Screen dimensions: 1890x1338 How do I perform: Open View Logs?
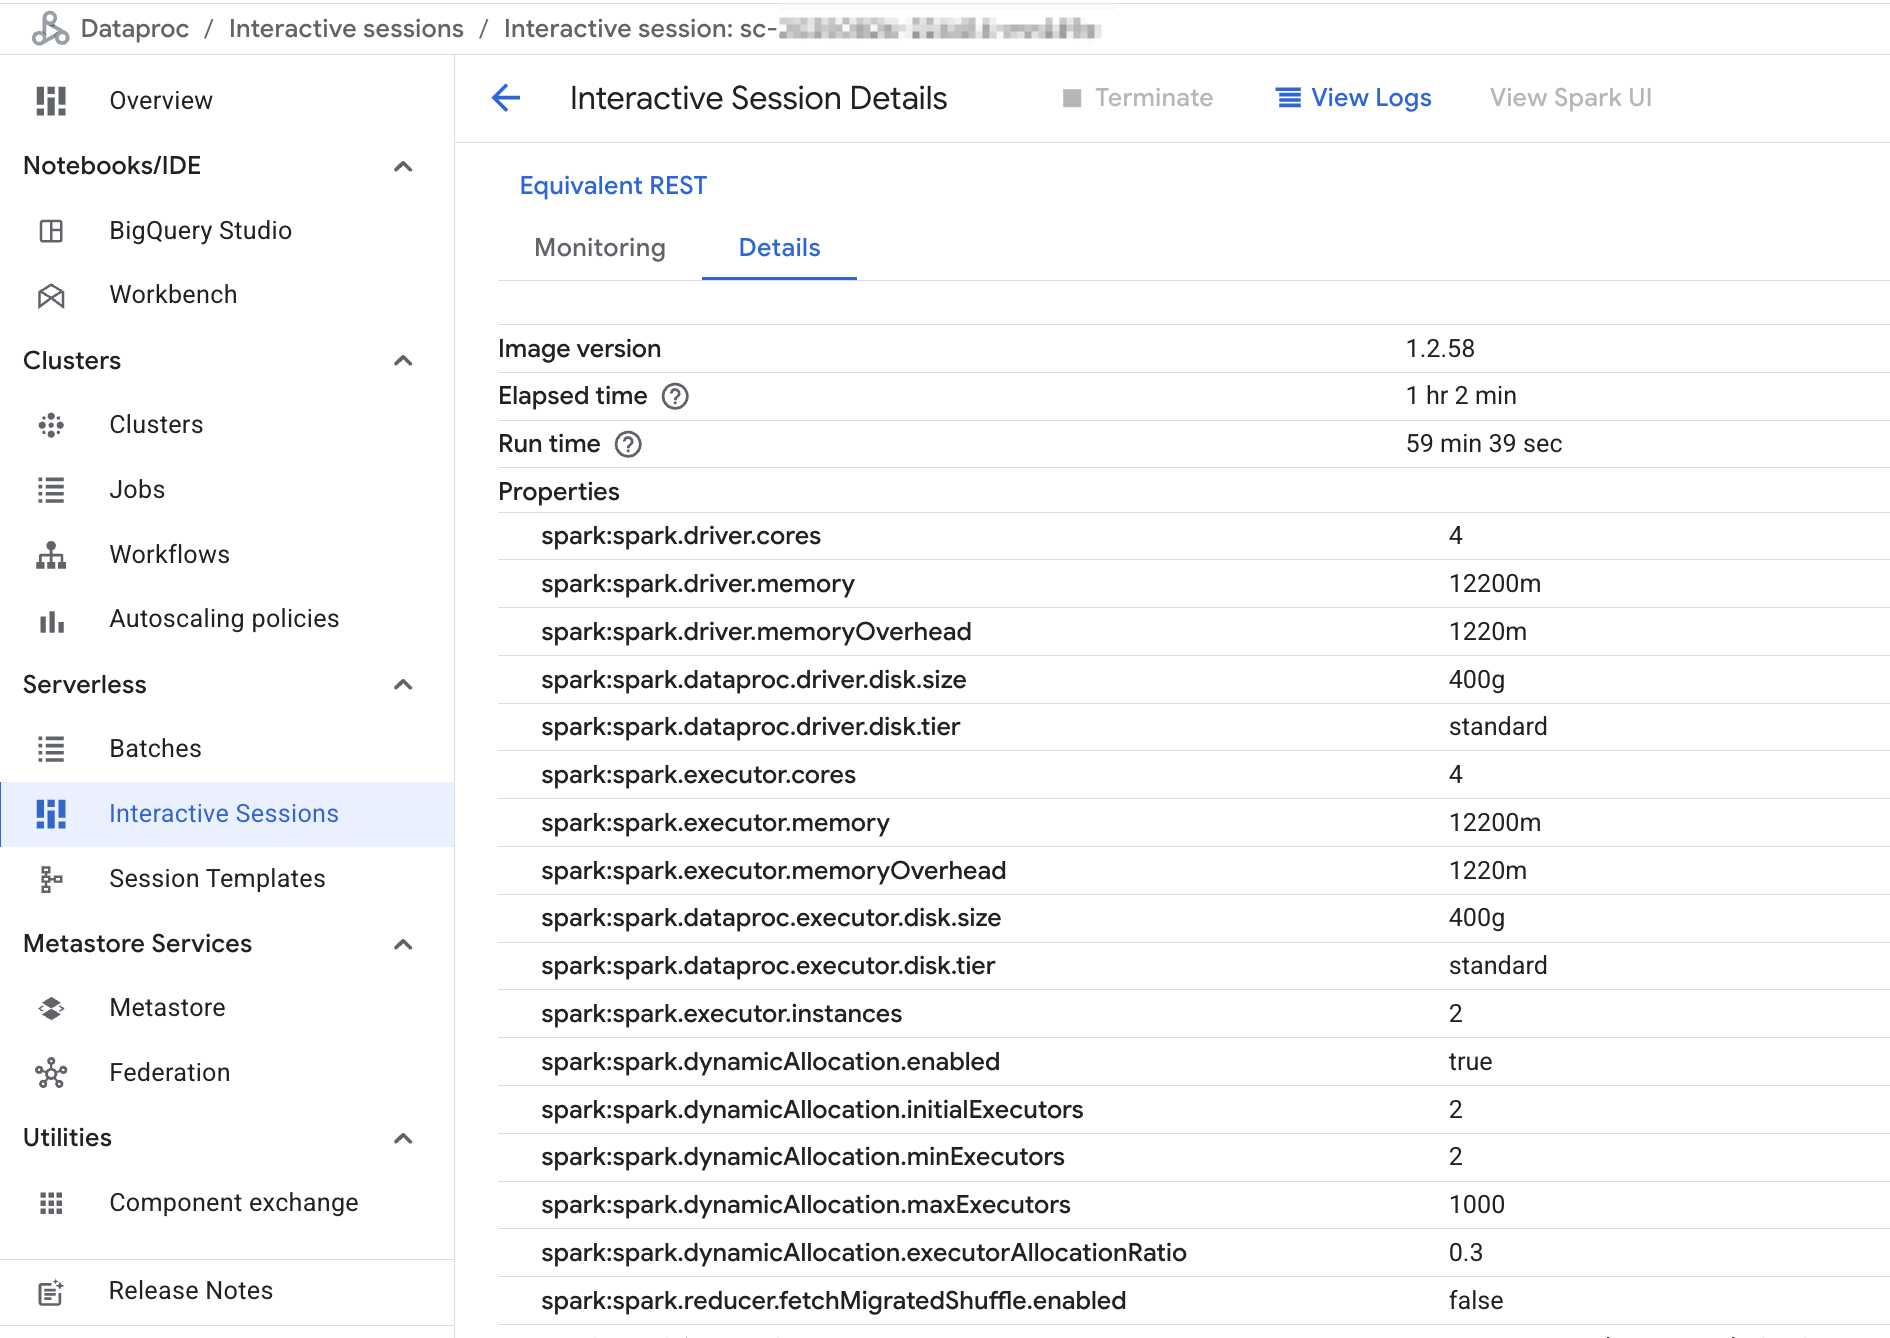point(1354,98)
